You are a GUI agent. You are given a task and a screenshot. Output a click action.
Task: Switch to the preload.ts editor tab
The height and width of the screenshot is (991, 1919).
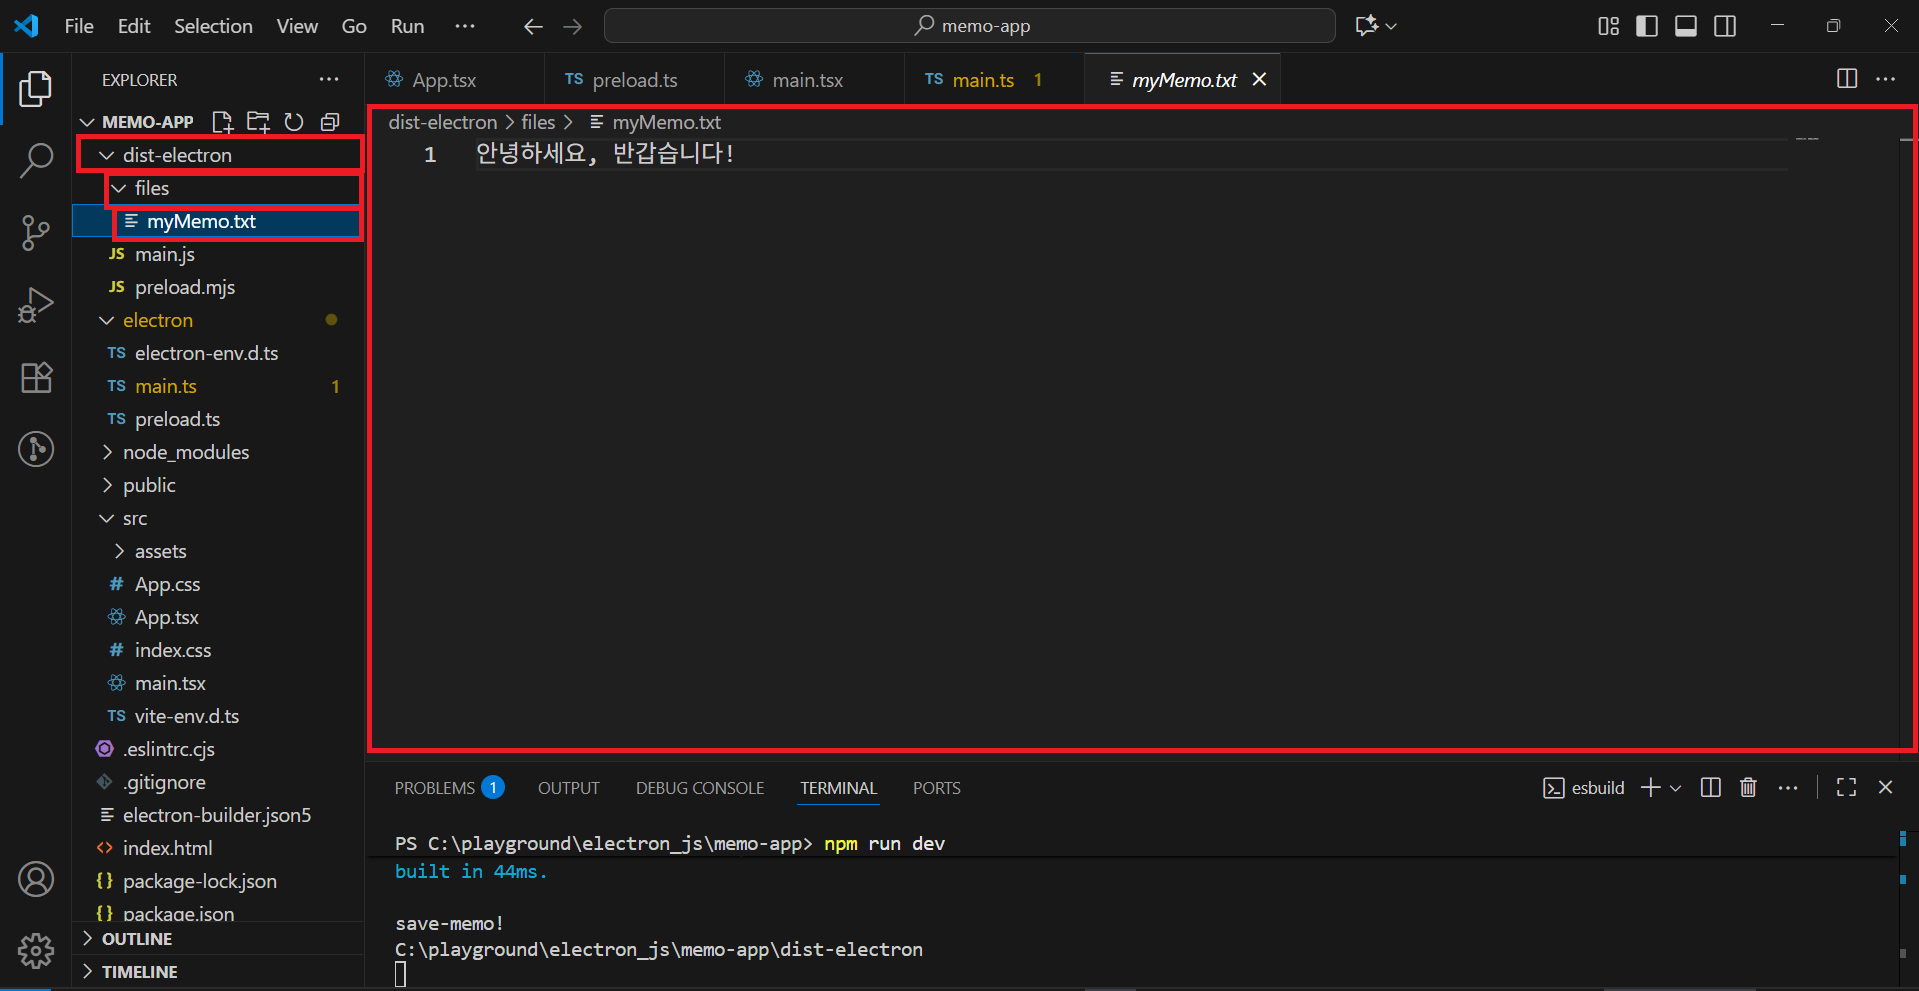point(634,80)
